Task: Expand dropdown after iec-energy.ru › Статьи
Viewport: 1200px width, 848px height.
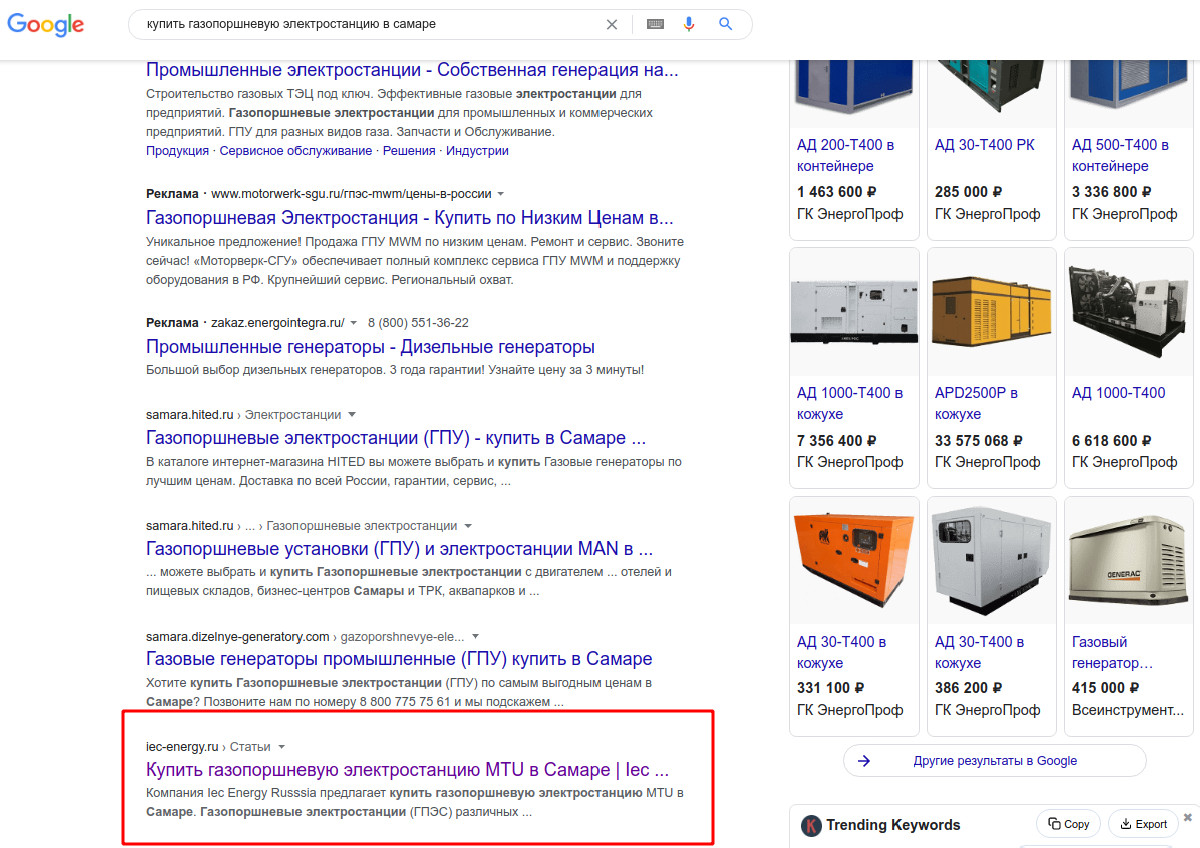Action: pyautogui.click(x=281, y=747)
